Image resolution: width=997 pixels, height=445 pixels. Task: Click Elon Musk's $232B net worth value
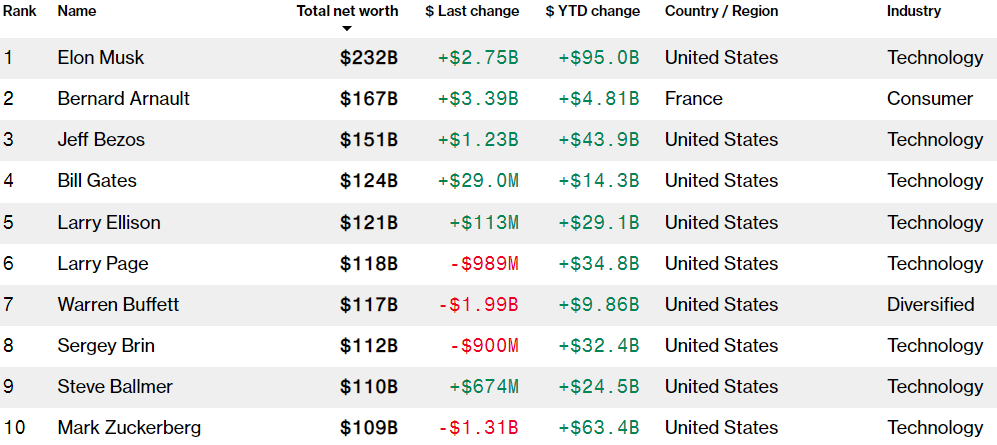coord(369,58)
